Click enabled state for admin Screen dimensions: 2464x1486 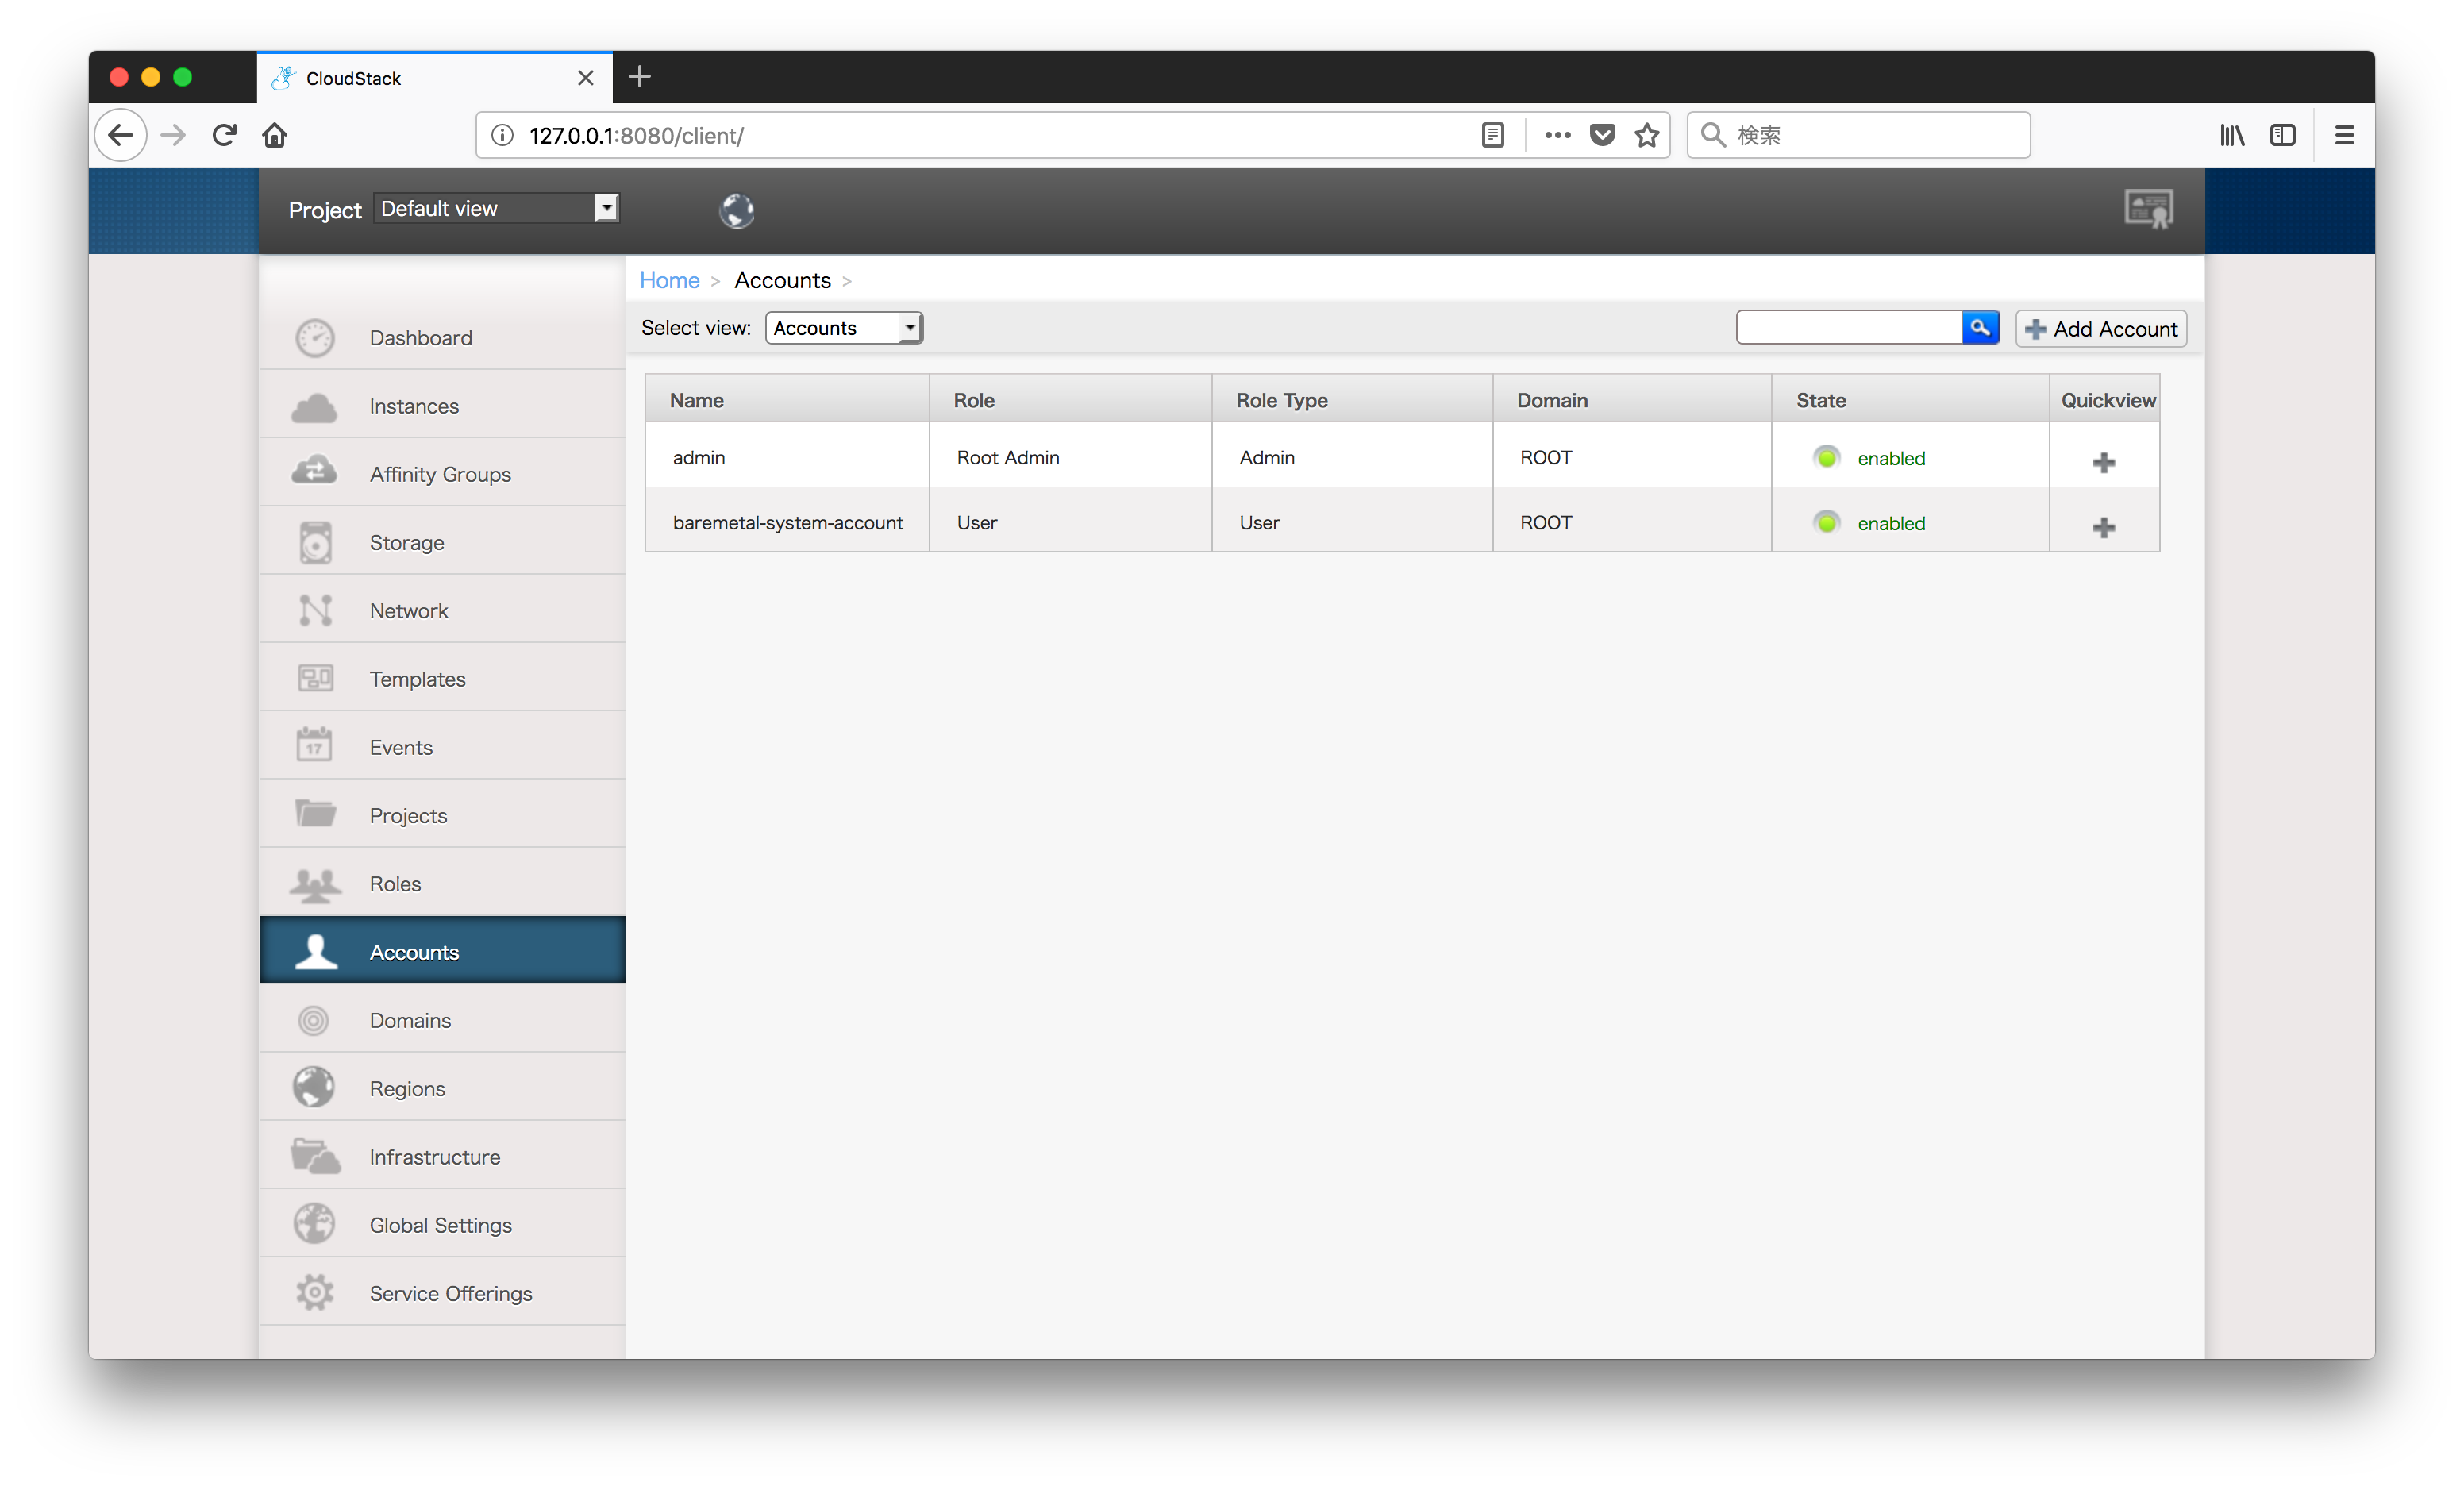pyautogui.click(x=1890, y=458)
